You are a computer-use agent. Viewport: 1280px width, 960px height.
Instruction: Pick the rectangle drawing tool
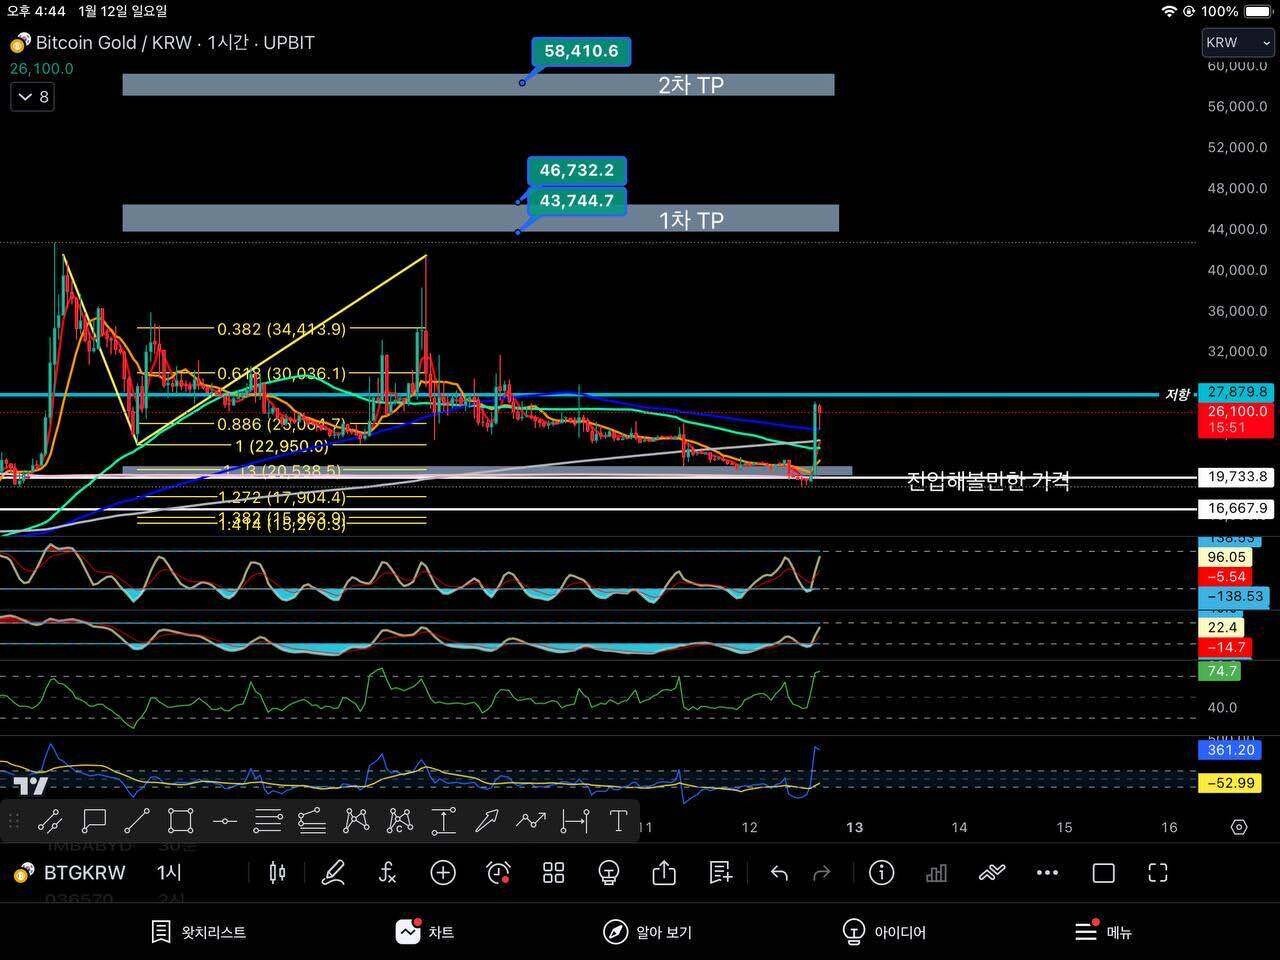(180, 821)
